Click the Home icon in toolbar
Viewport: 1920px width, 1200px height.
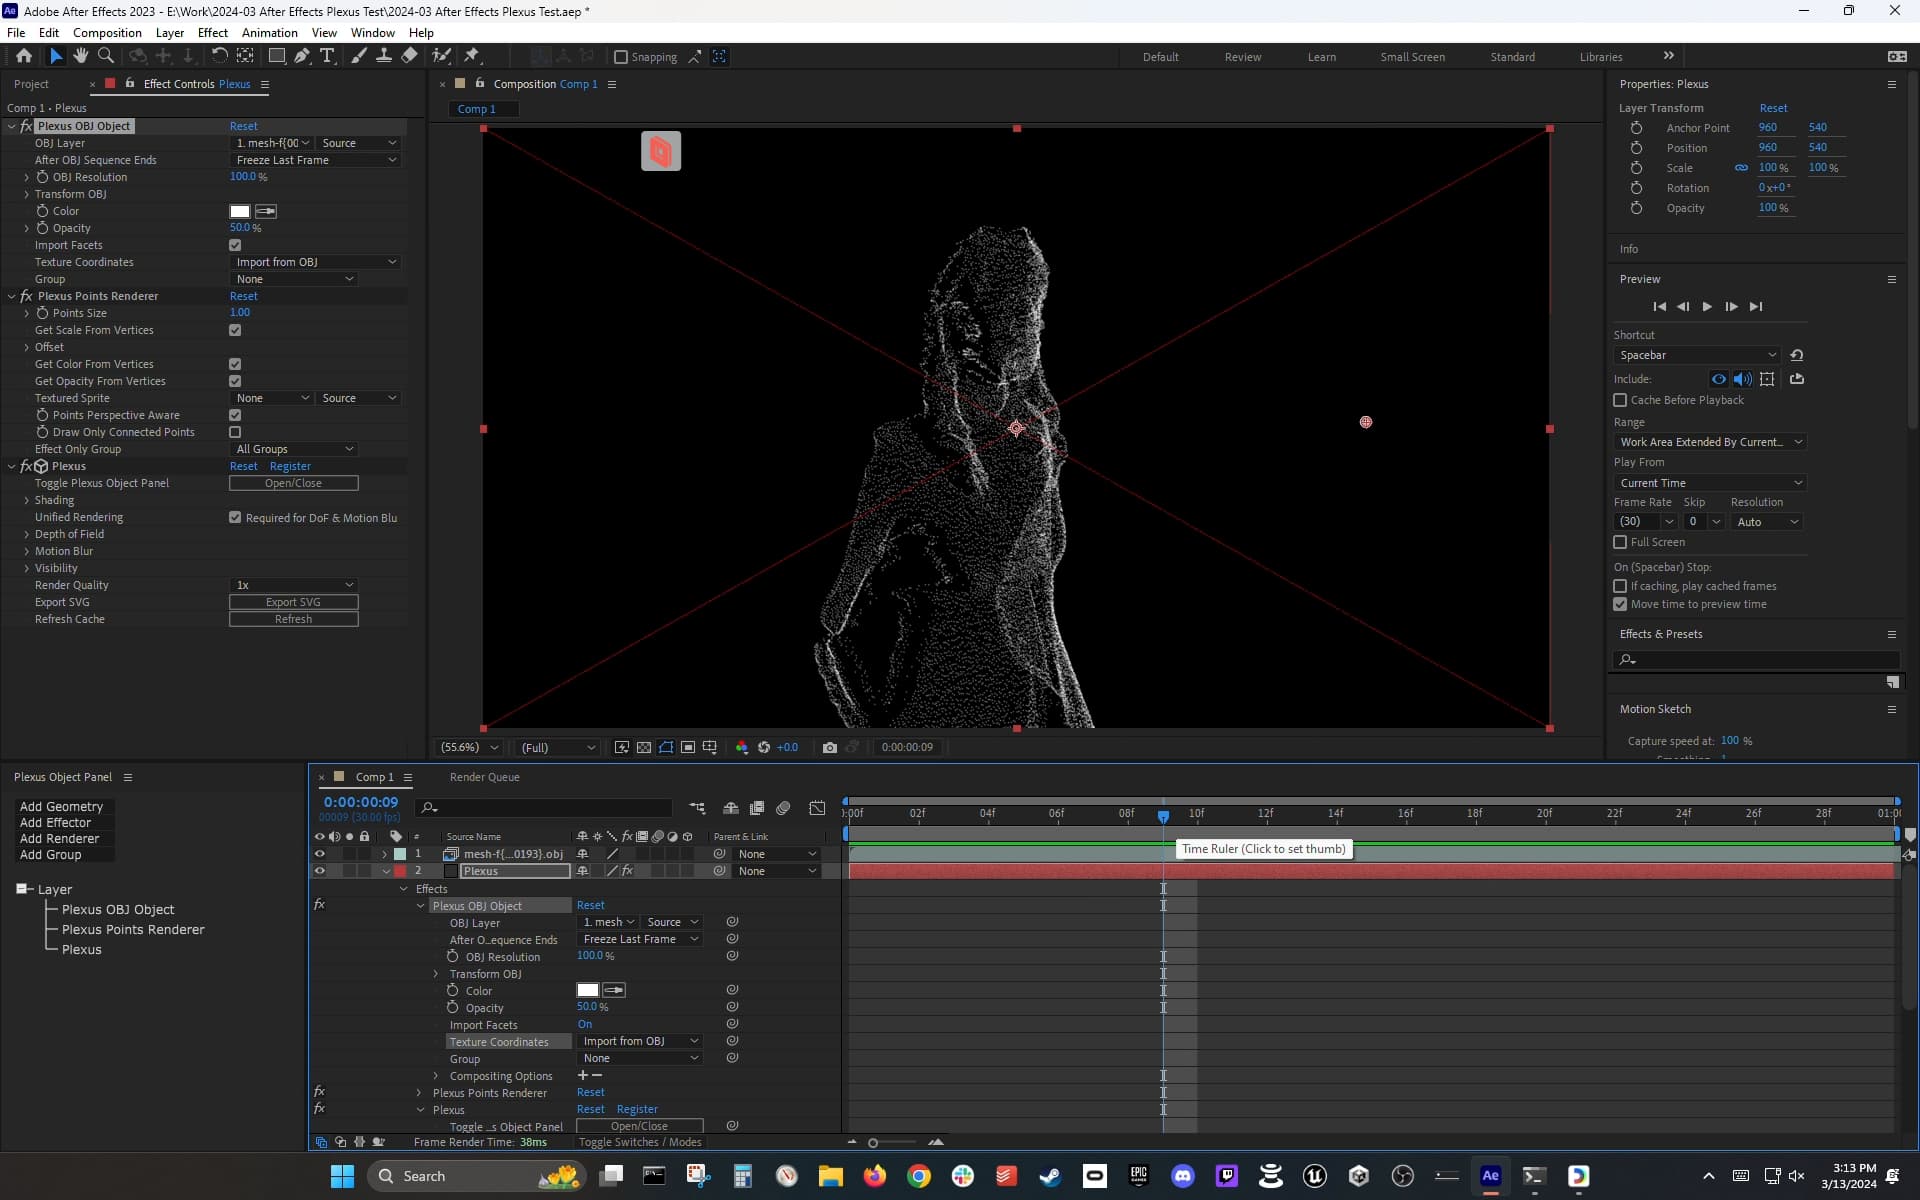point(24,56)
